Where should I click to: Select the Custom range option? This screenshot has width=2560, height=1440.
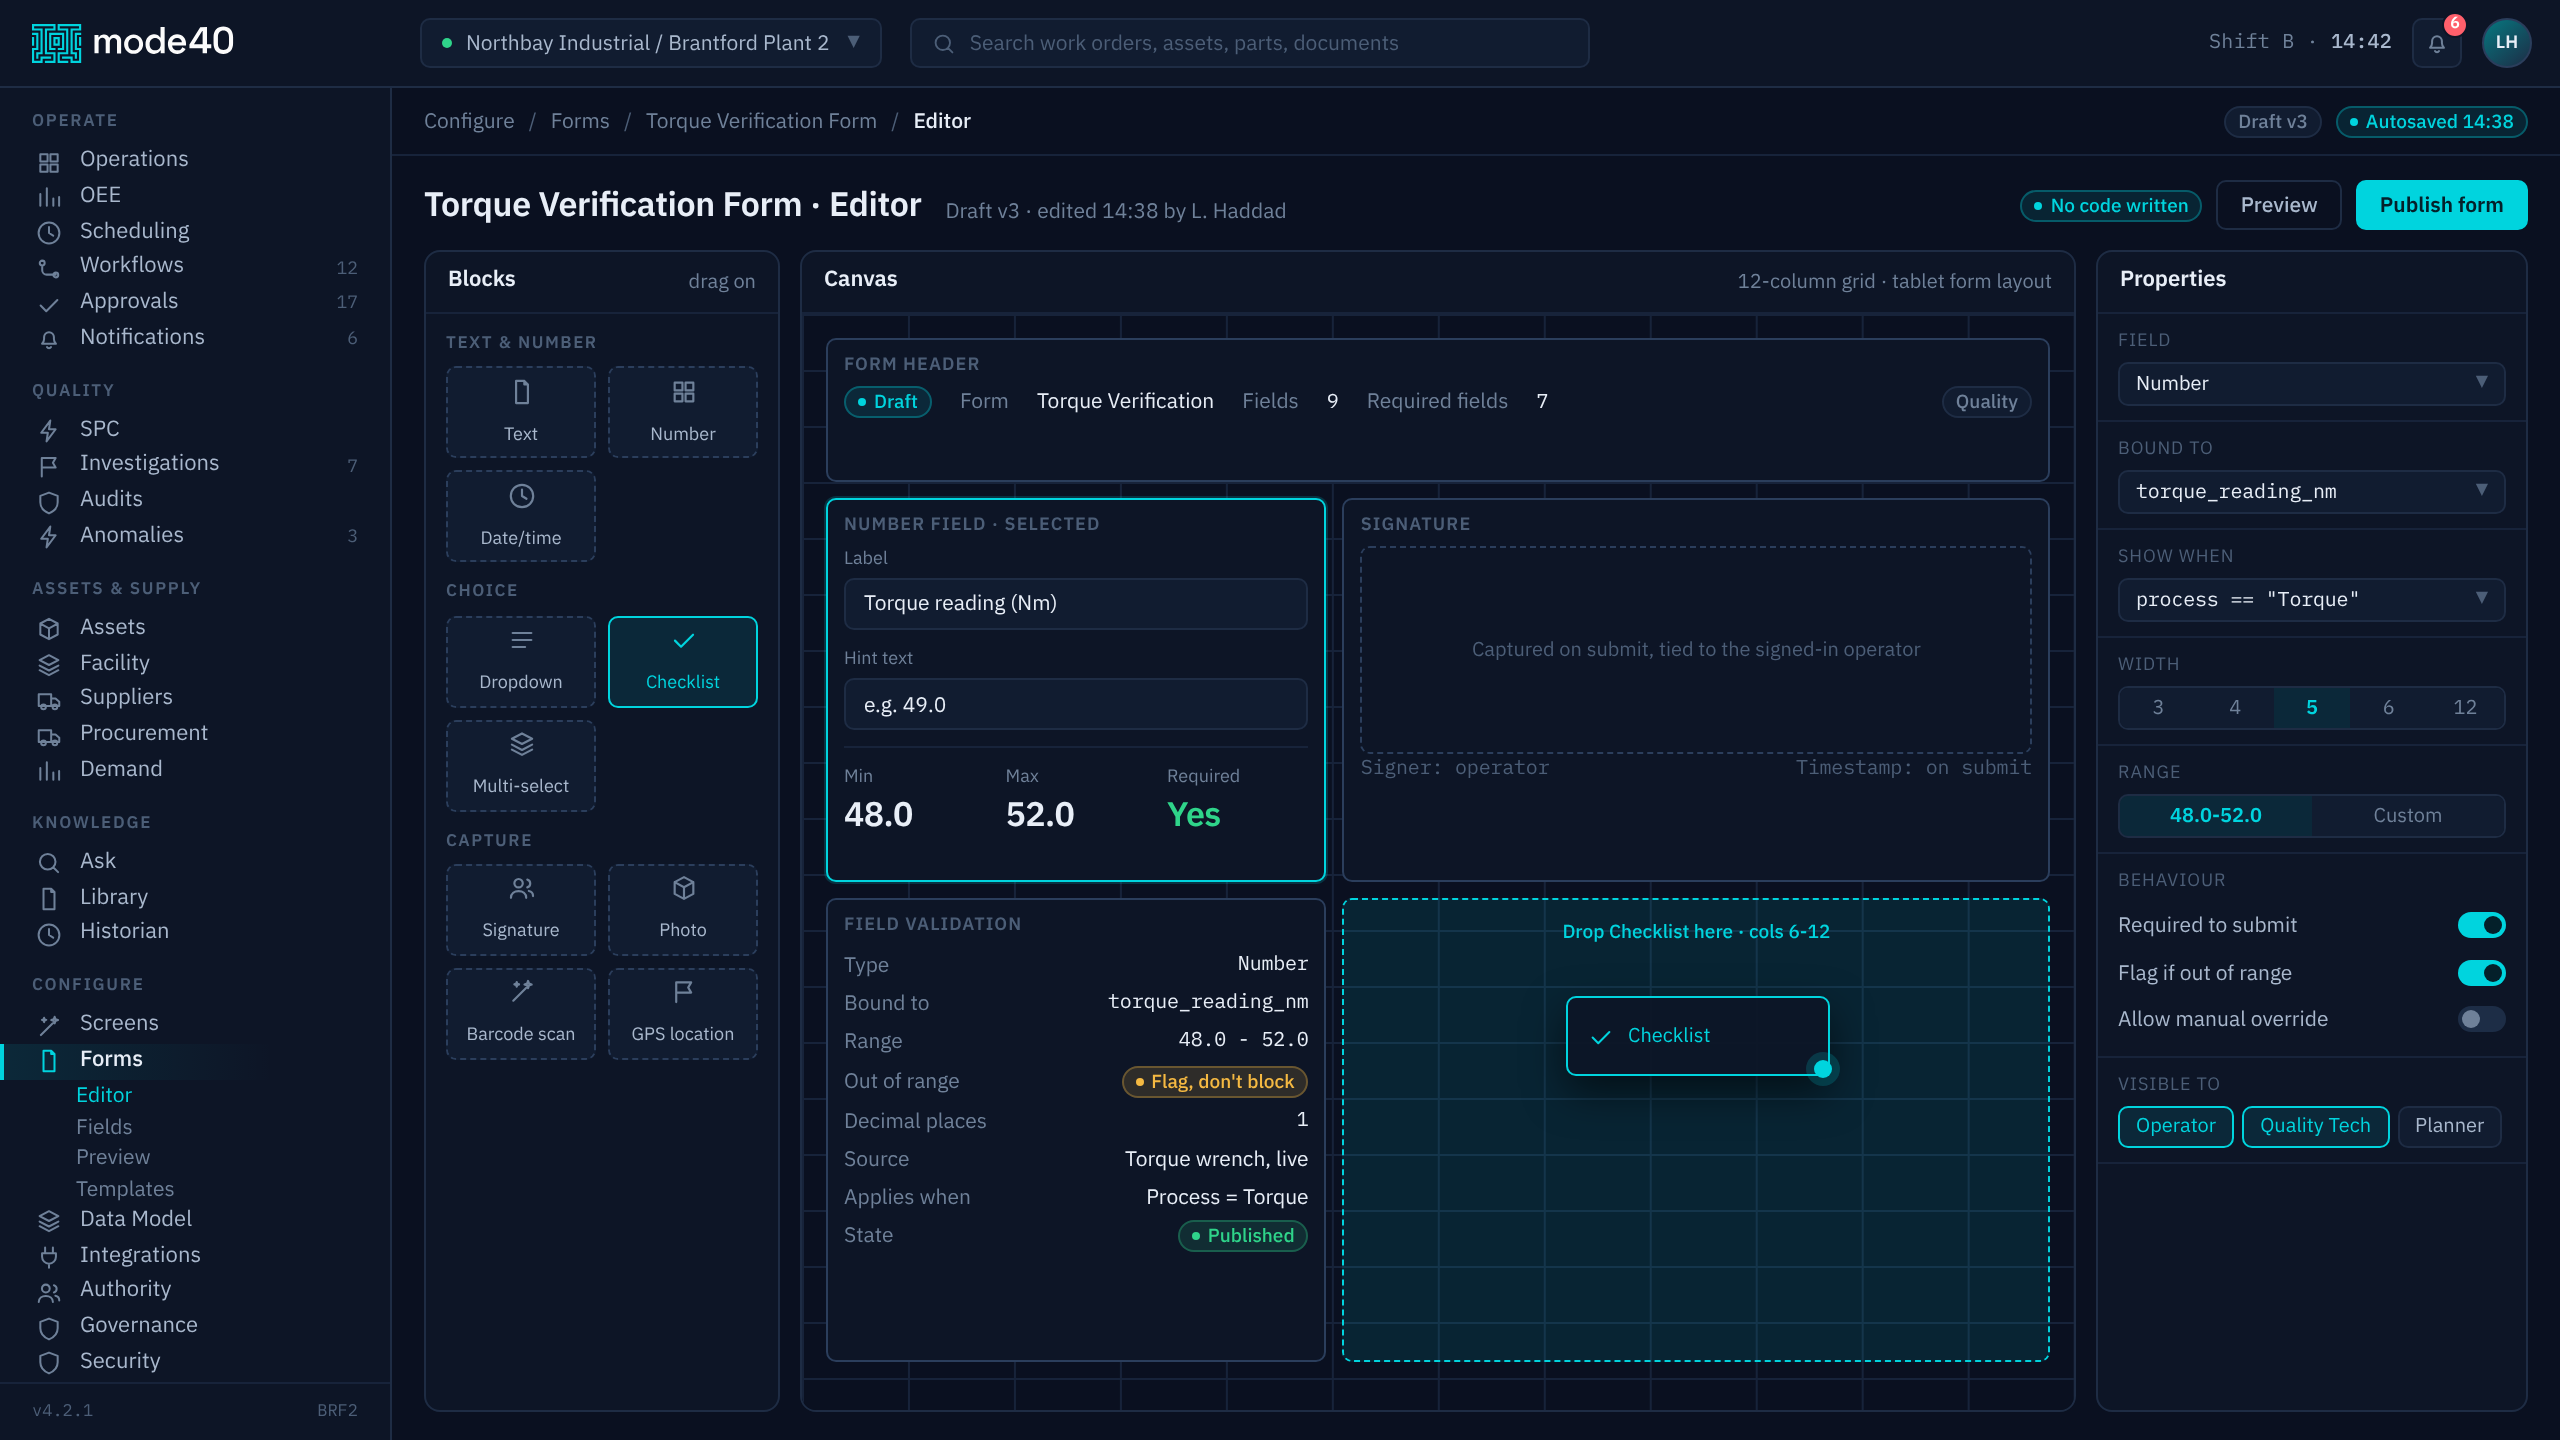[2407, 816]
